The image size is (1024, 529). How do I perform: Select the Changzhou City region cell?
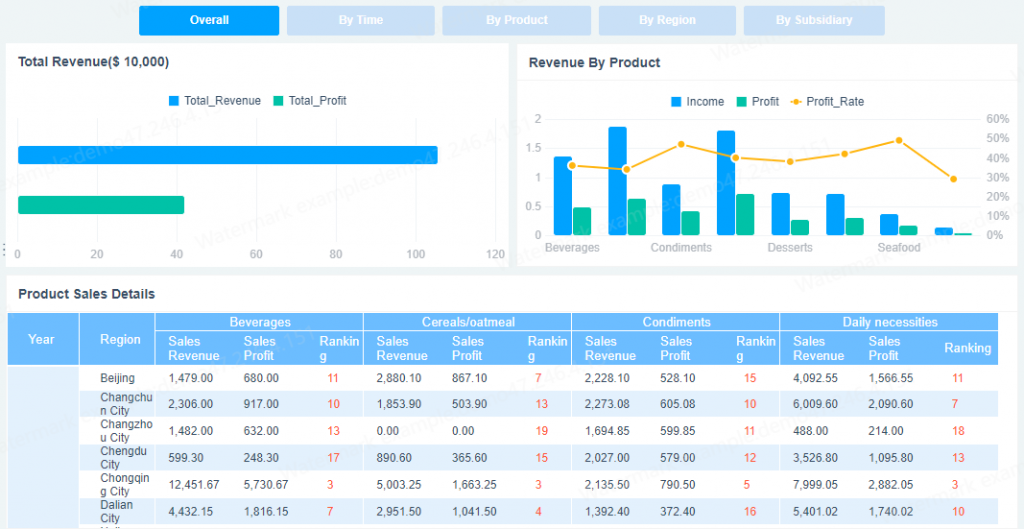point(118,431)
